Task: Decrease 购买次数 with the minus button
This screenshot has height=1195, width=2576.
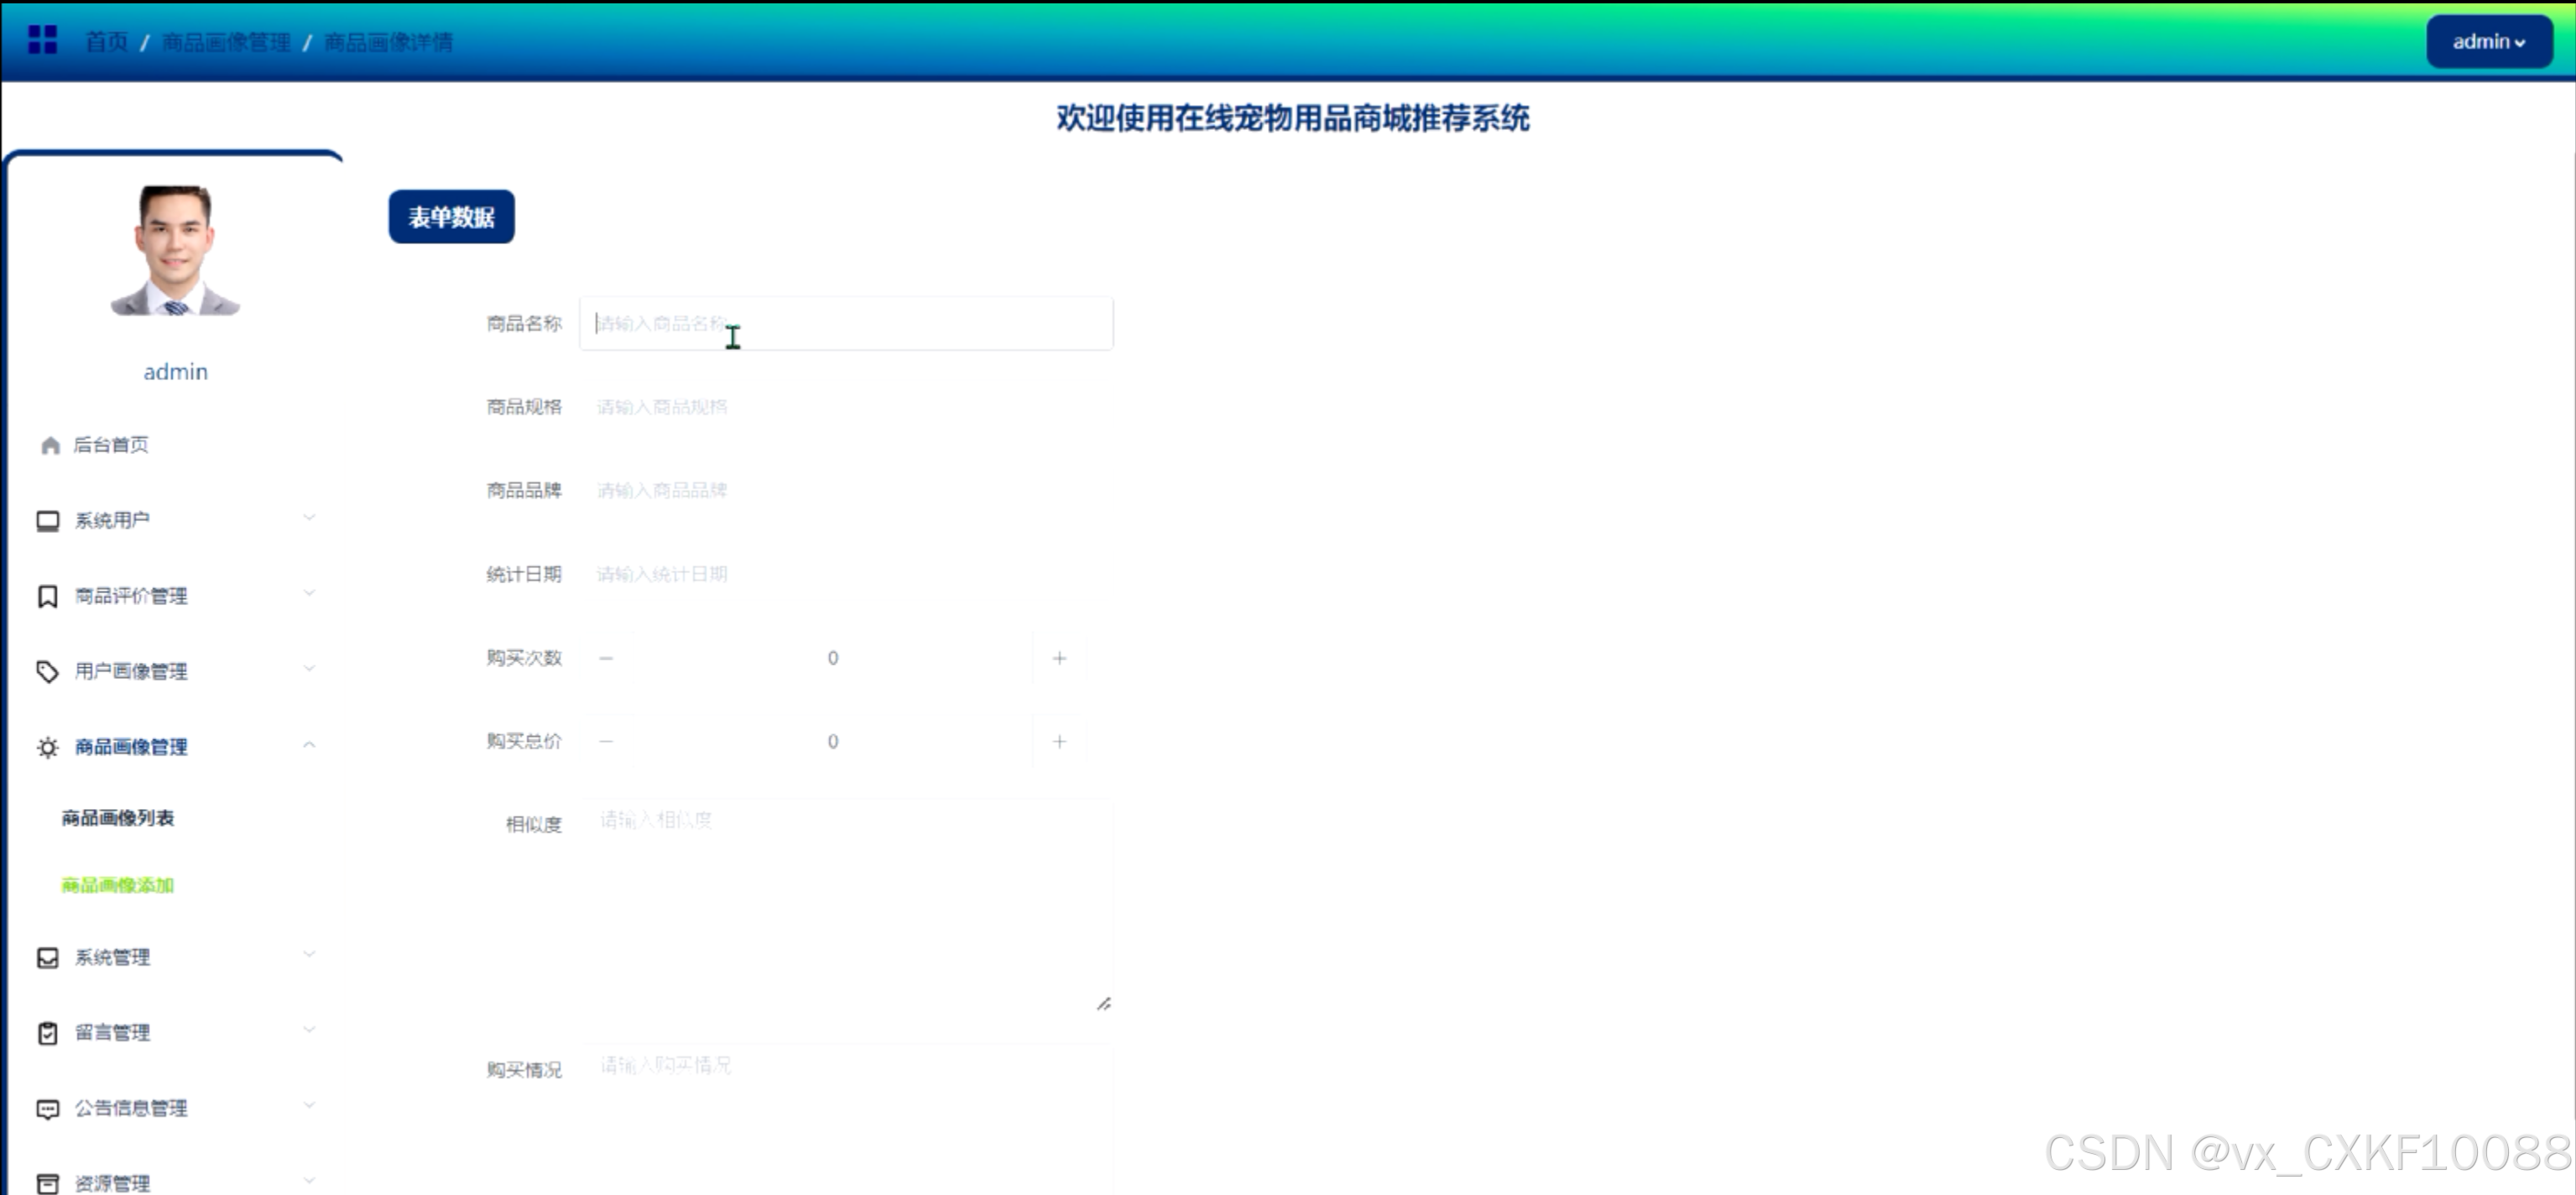Action: [606, 658]
